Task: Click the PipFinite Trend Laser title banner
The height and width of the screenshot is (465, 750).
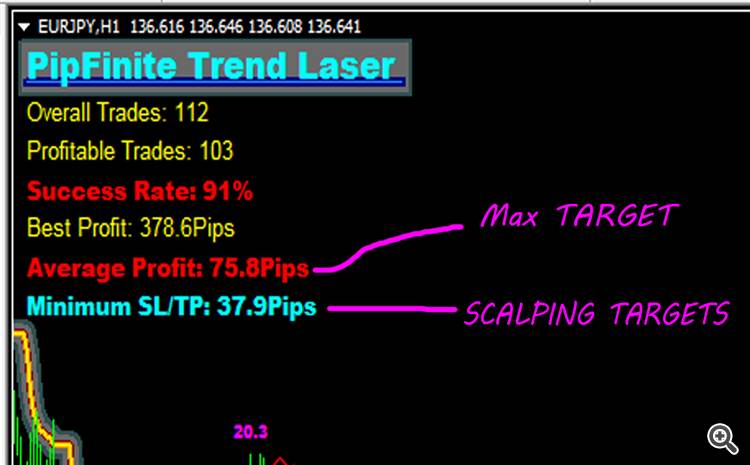Action: pyautogui.click(x=215, y=67)
